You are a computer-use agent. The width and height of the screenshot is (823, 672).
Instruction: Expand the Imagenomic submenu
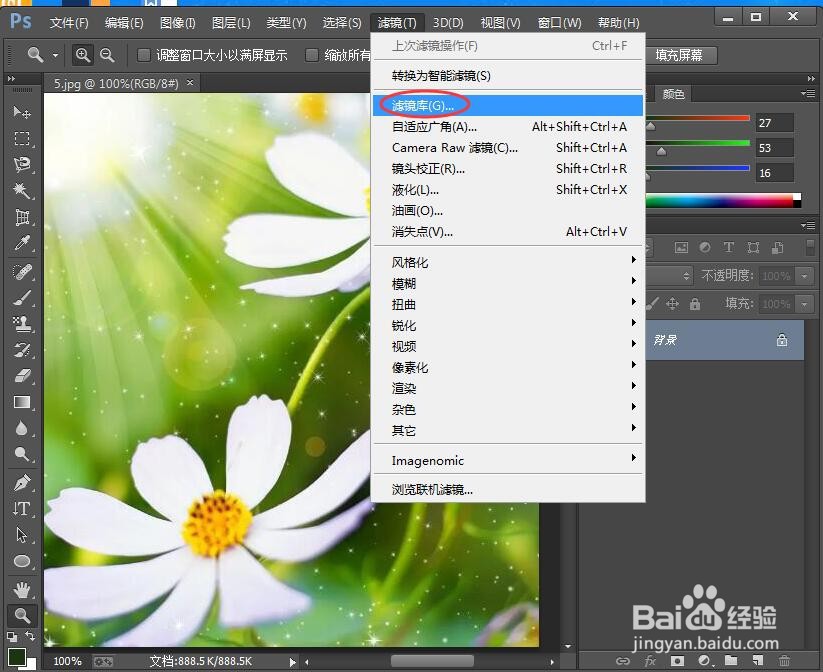point(508,460)
